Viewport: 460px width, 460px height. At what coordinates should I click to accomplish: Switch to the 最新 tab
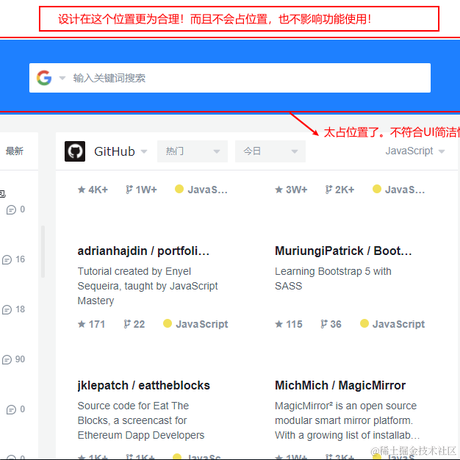pyautogui.click(x=15, y=151)
